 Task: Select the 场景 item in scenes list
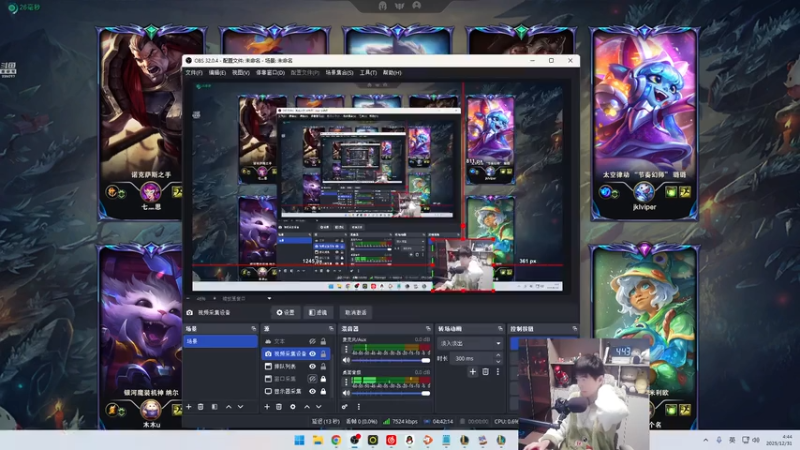coord(220,341)
